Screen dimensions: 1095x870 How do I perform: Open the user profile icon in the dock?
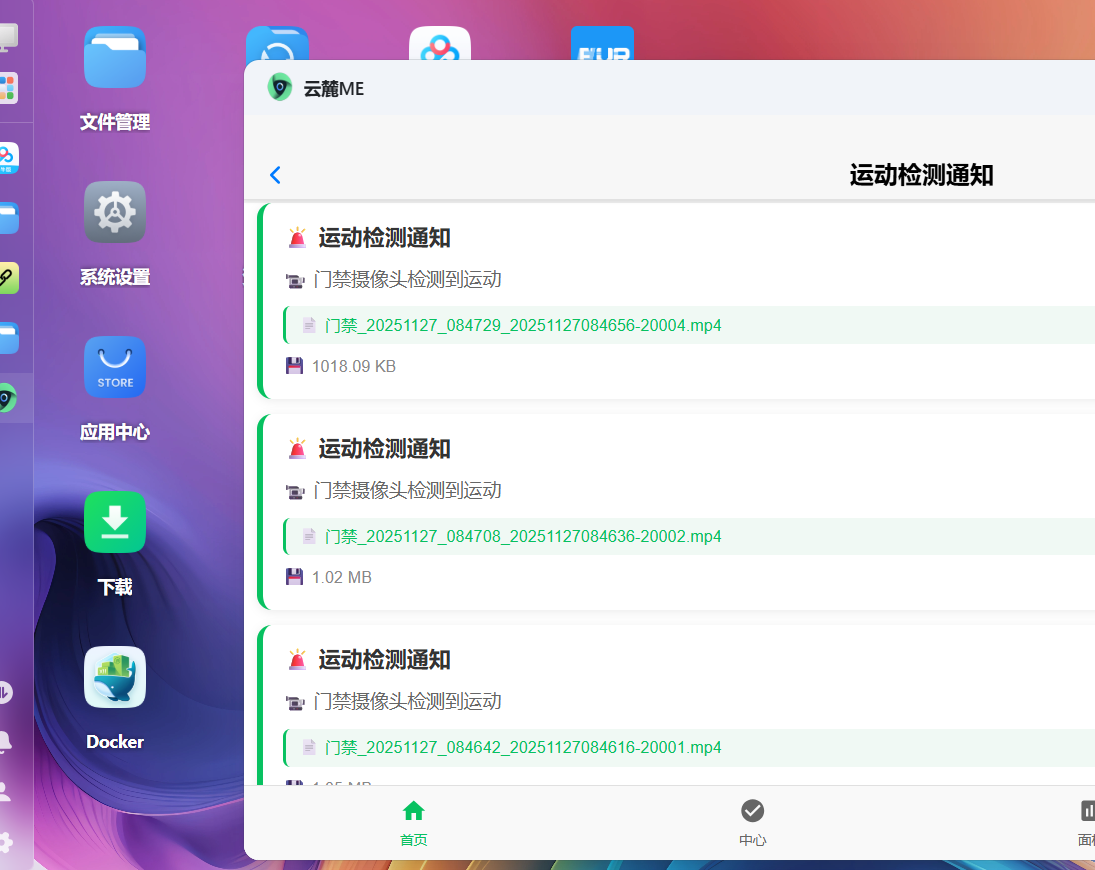pos(4,791)
